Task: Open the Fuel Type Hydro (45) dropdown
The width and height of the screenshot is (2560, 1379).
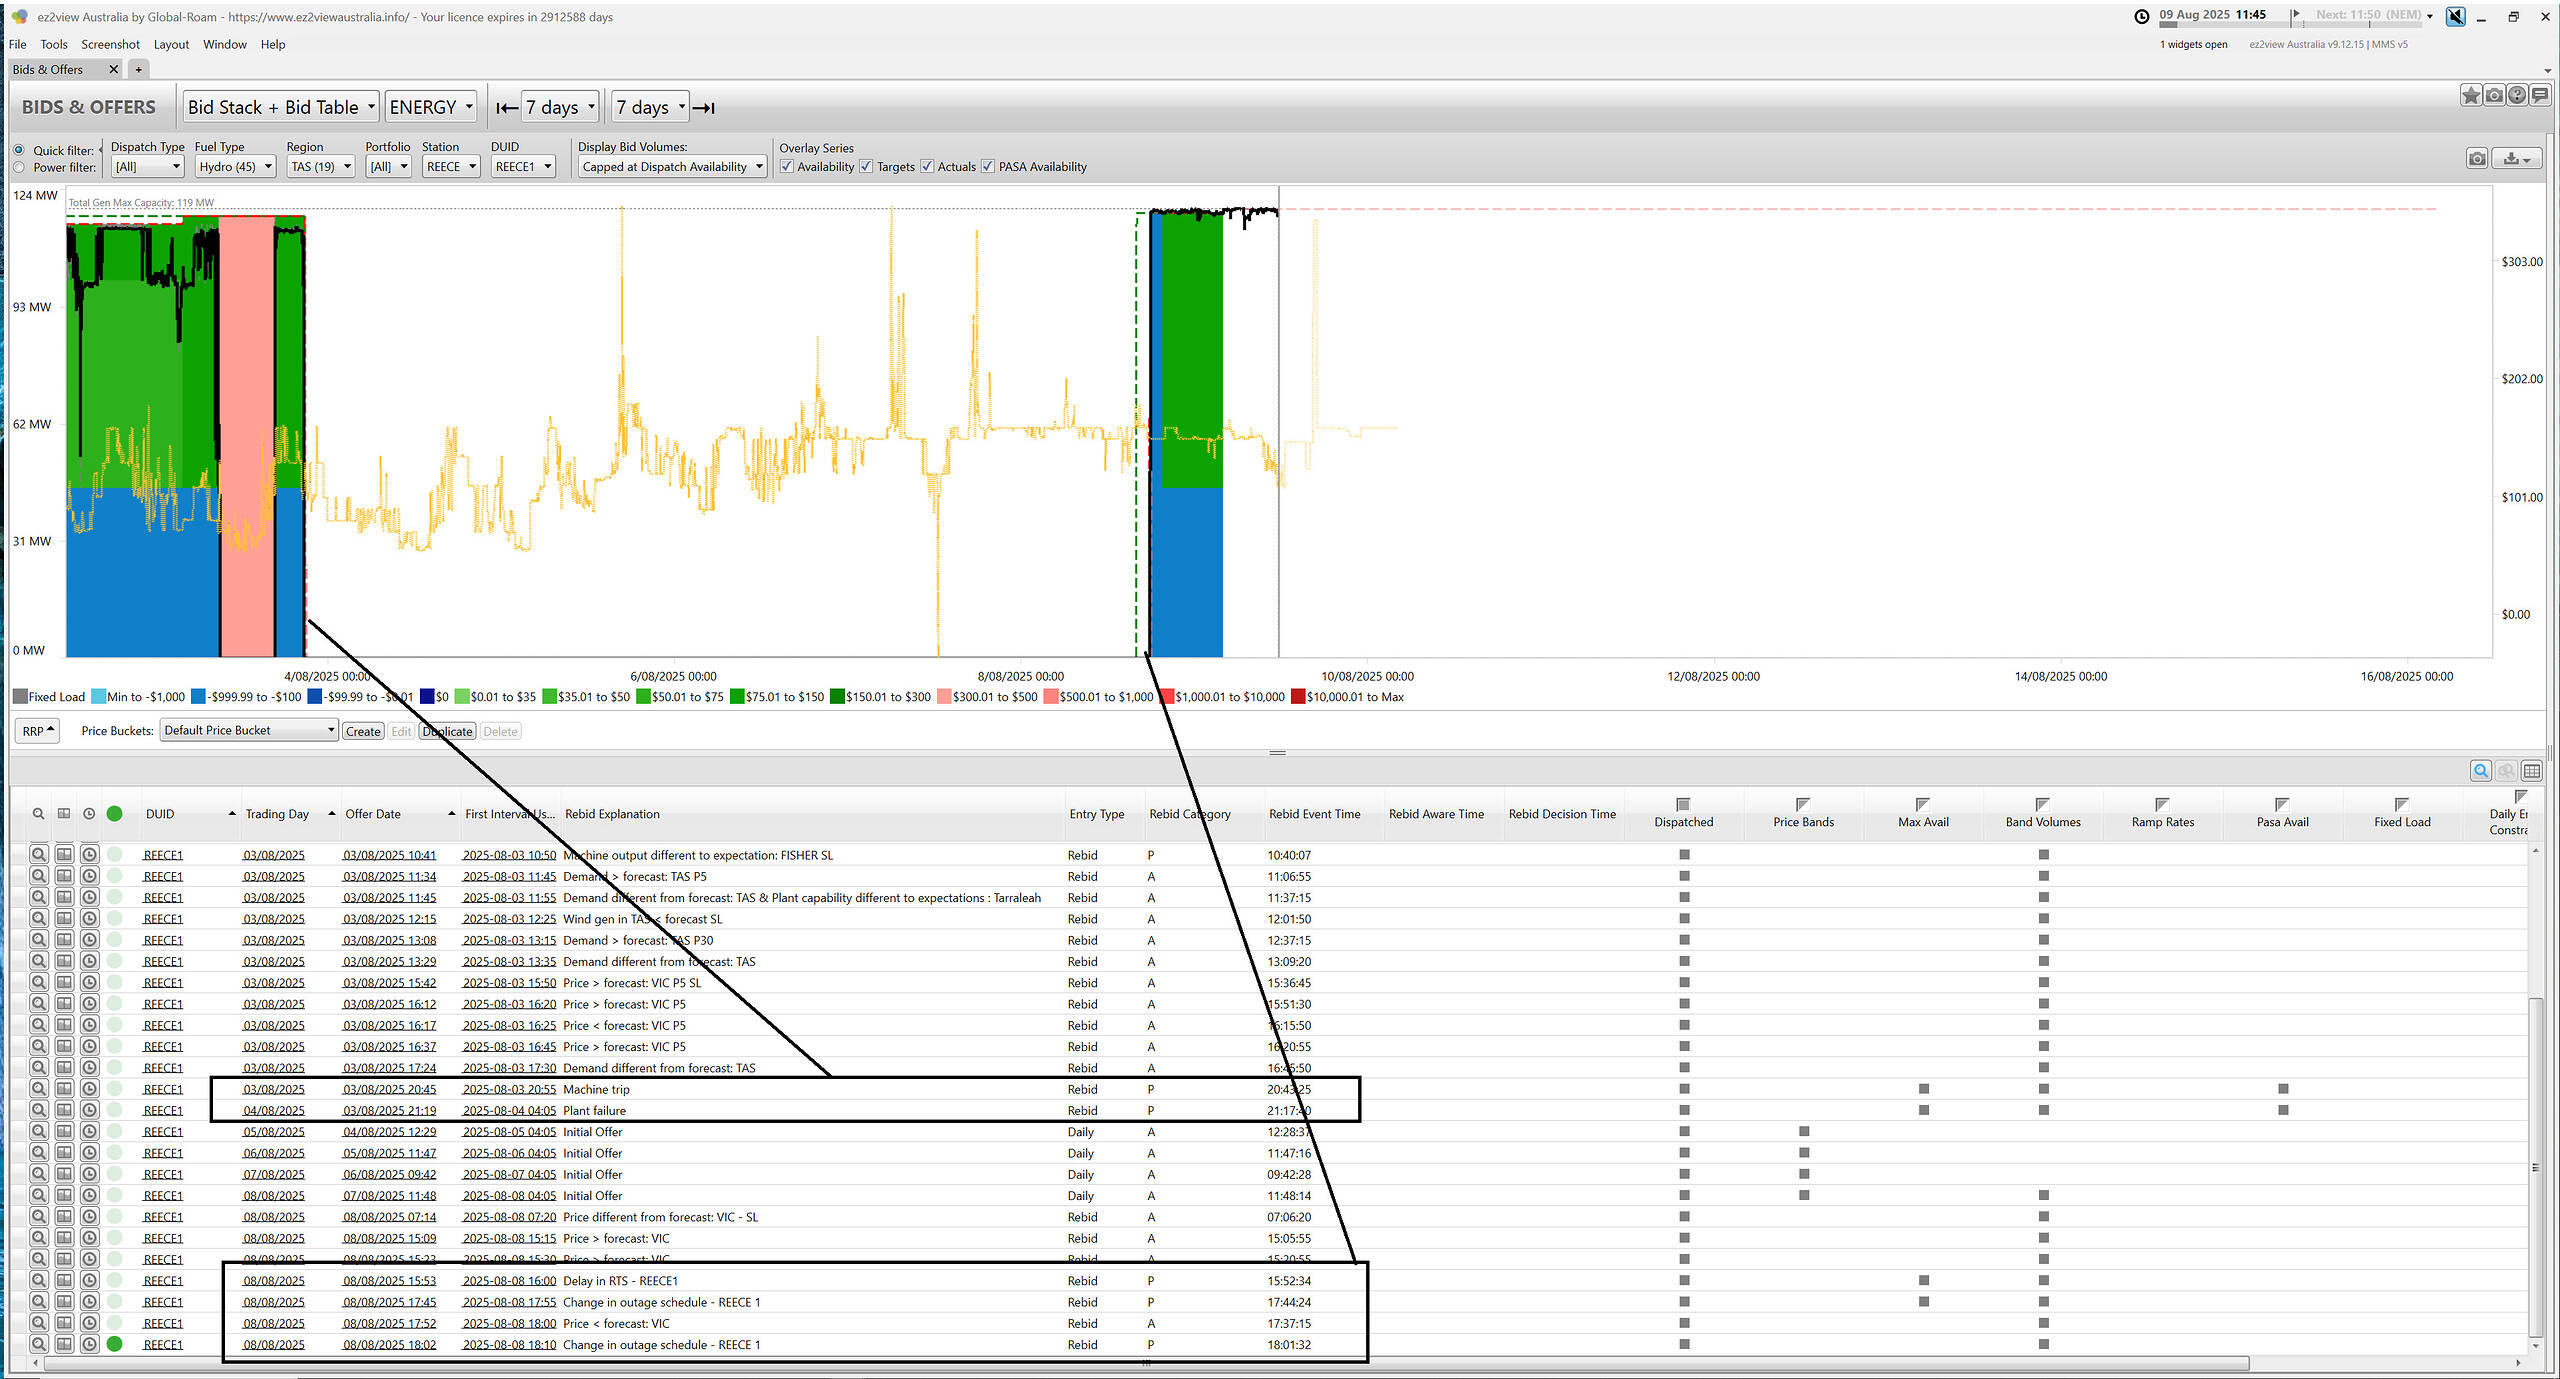Action: 236,167
